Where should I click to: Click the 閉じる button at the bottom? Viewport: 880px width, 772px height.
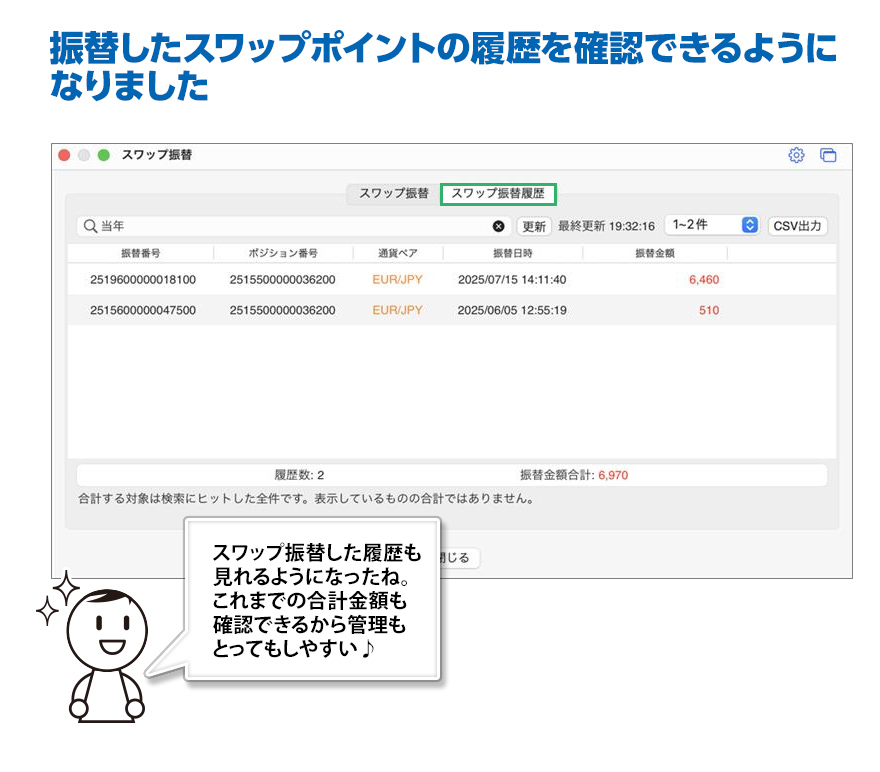coord(460,558)
